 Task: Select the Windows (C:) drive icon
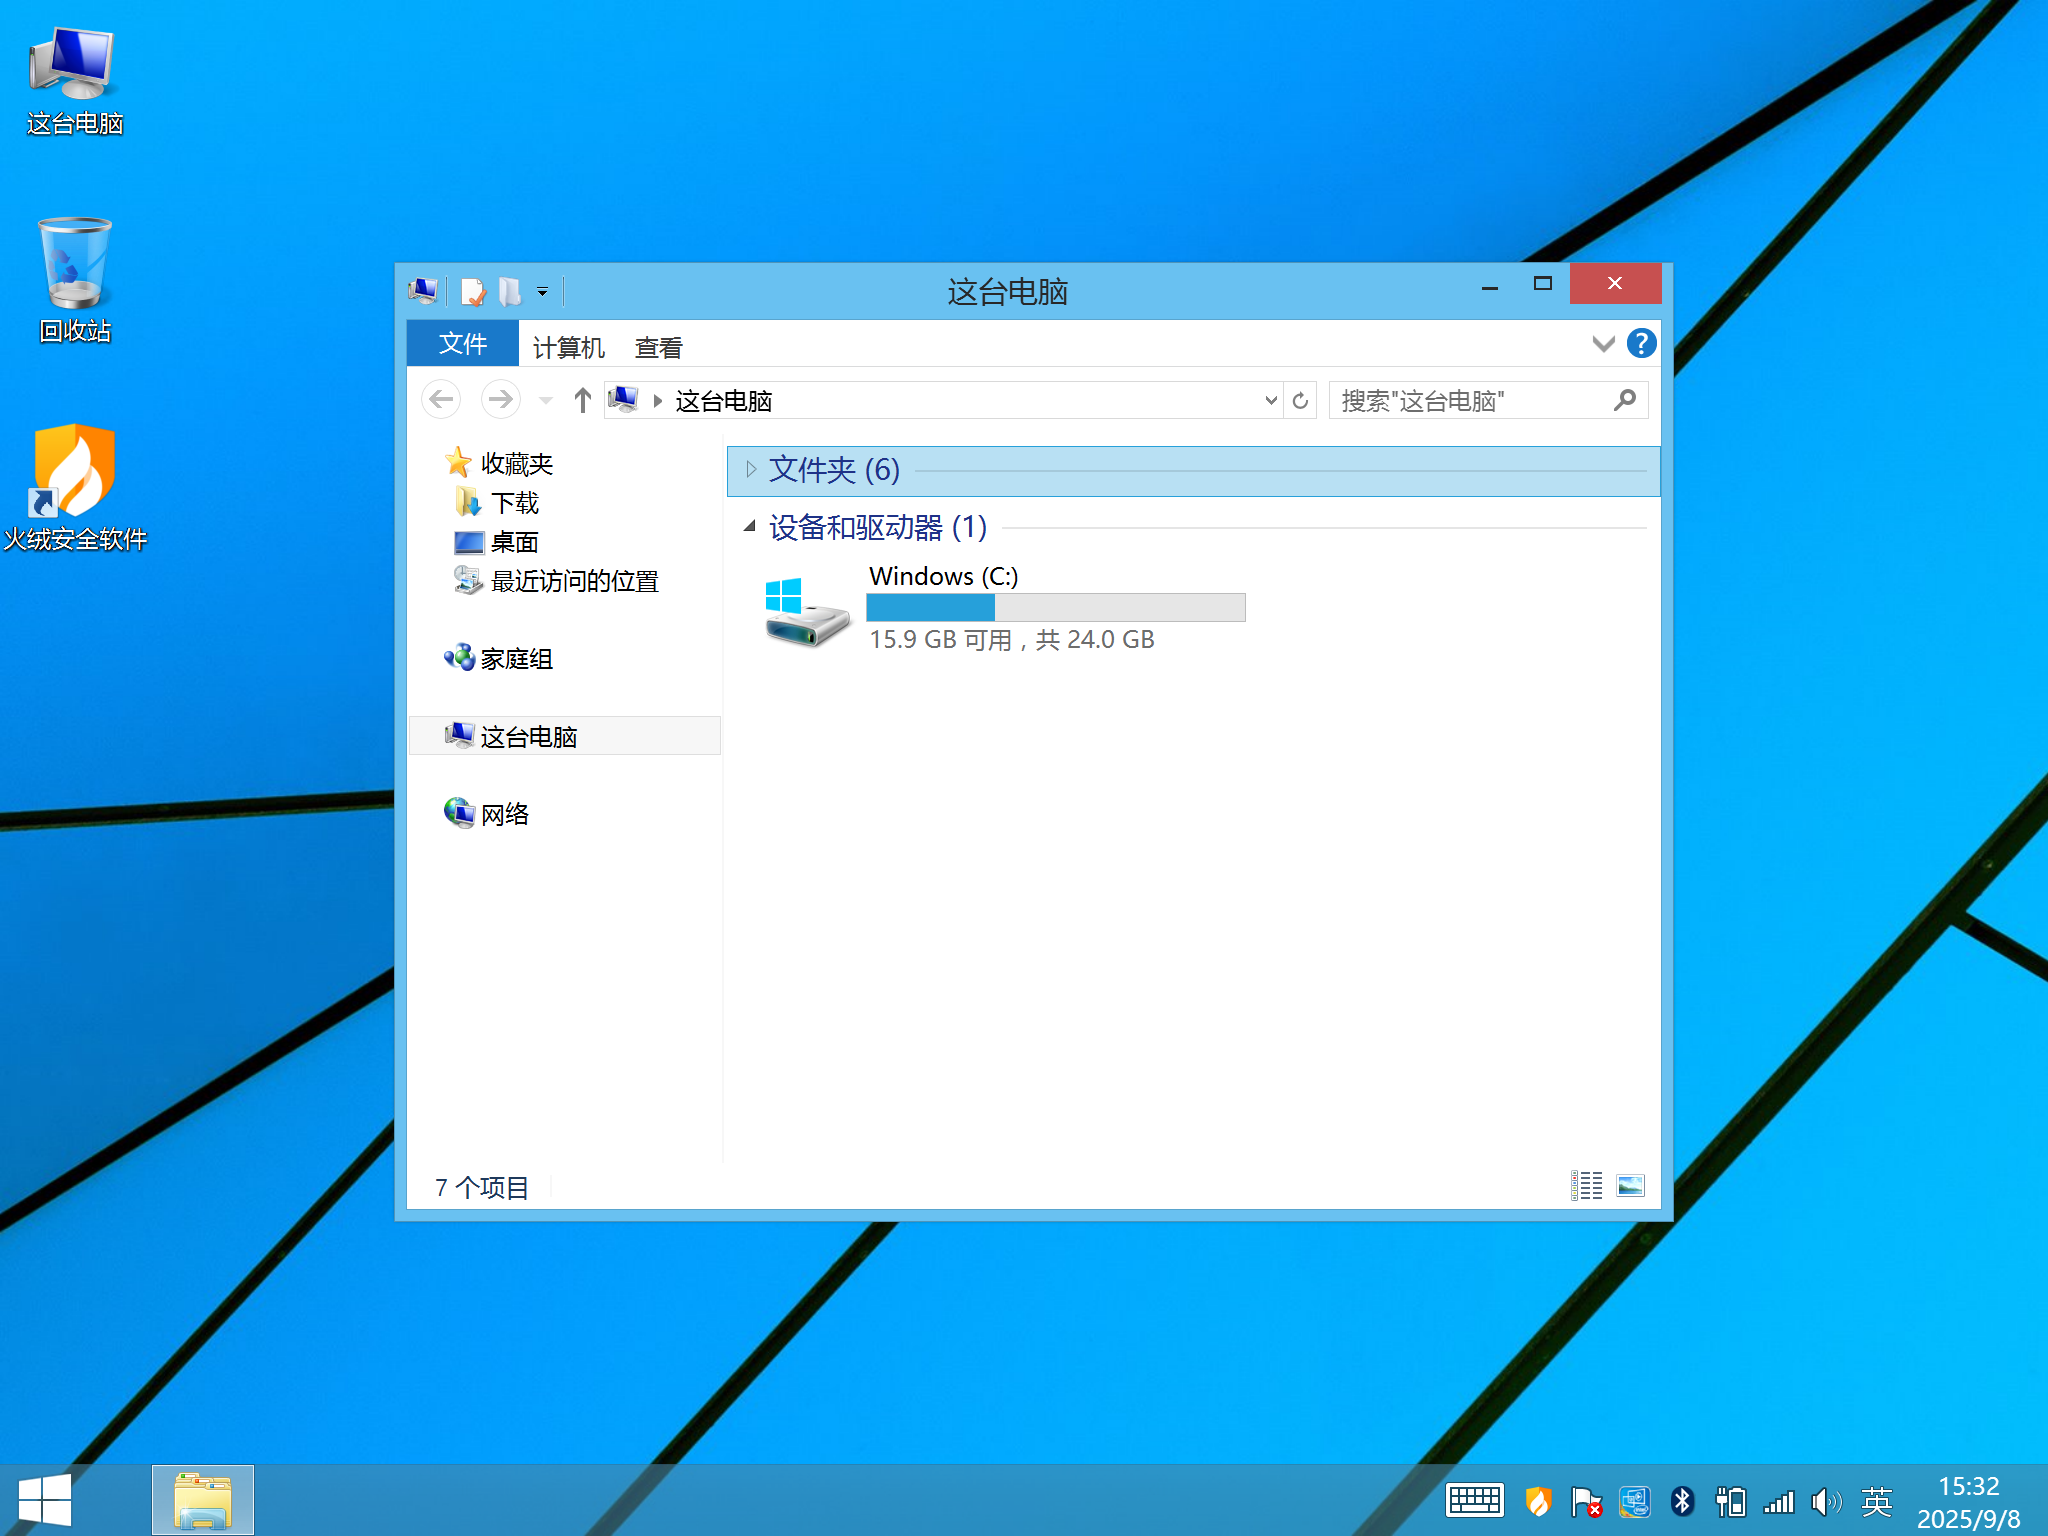coord(806,611)
